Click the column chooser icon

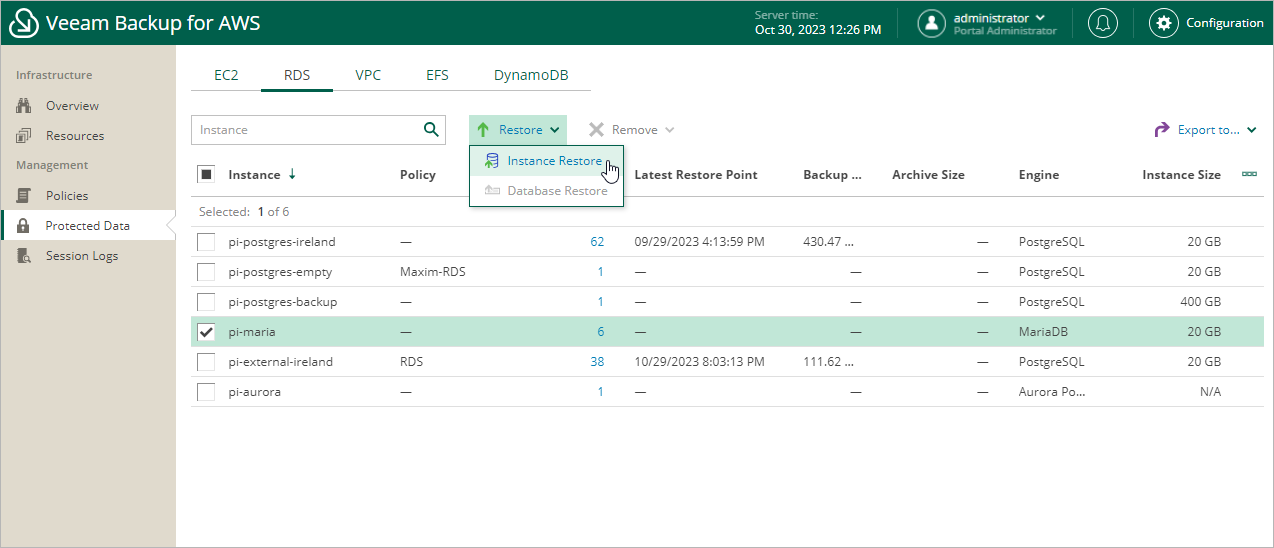point(1249,174)
